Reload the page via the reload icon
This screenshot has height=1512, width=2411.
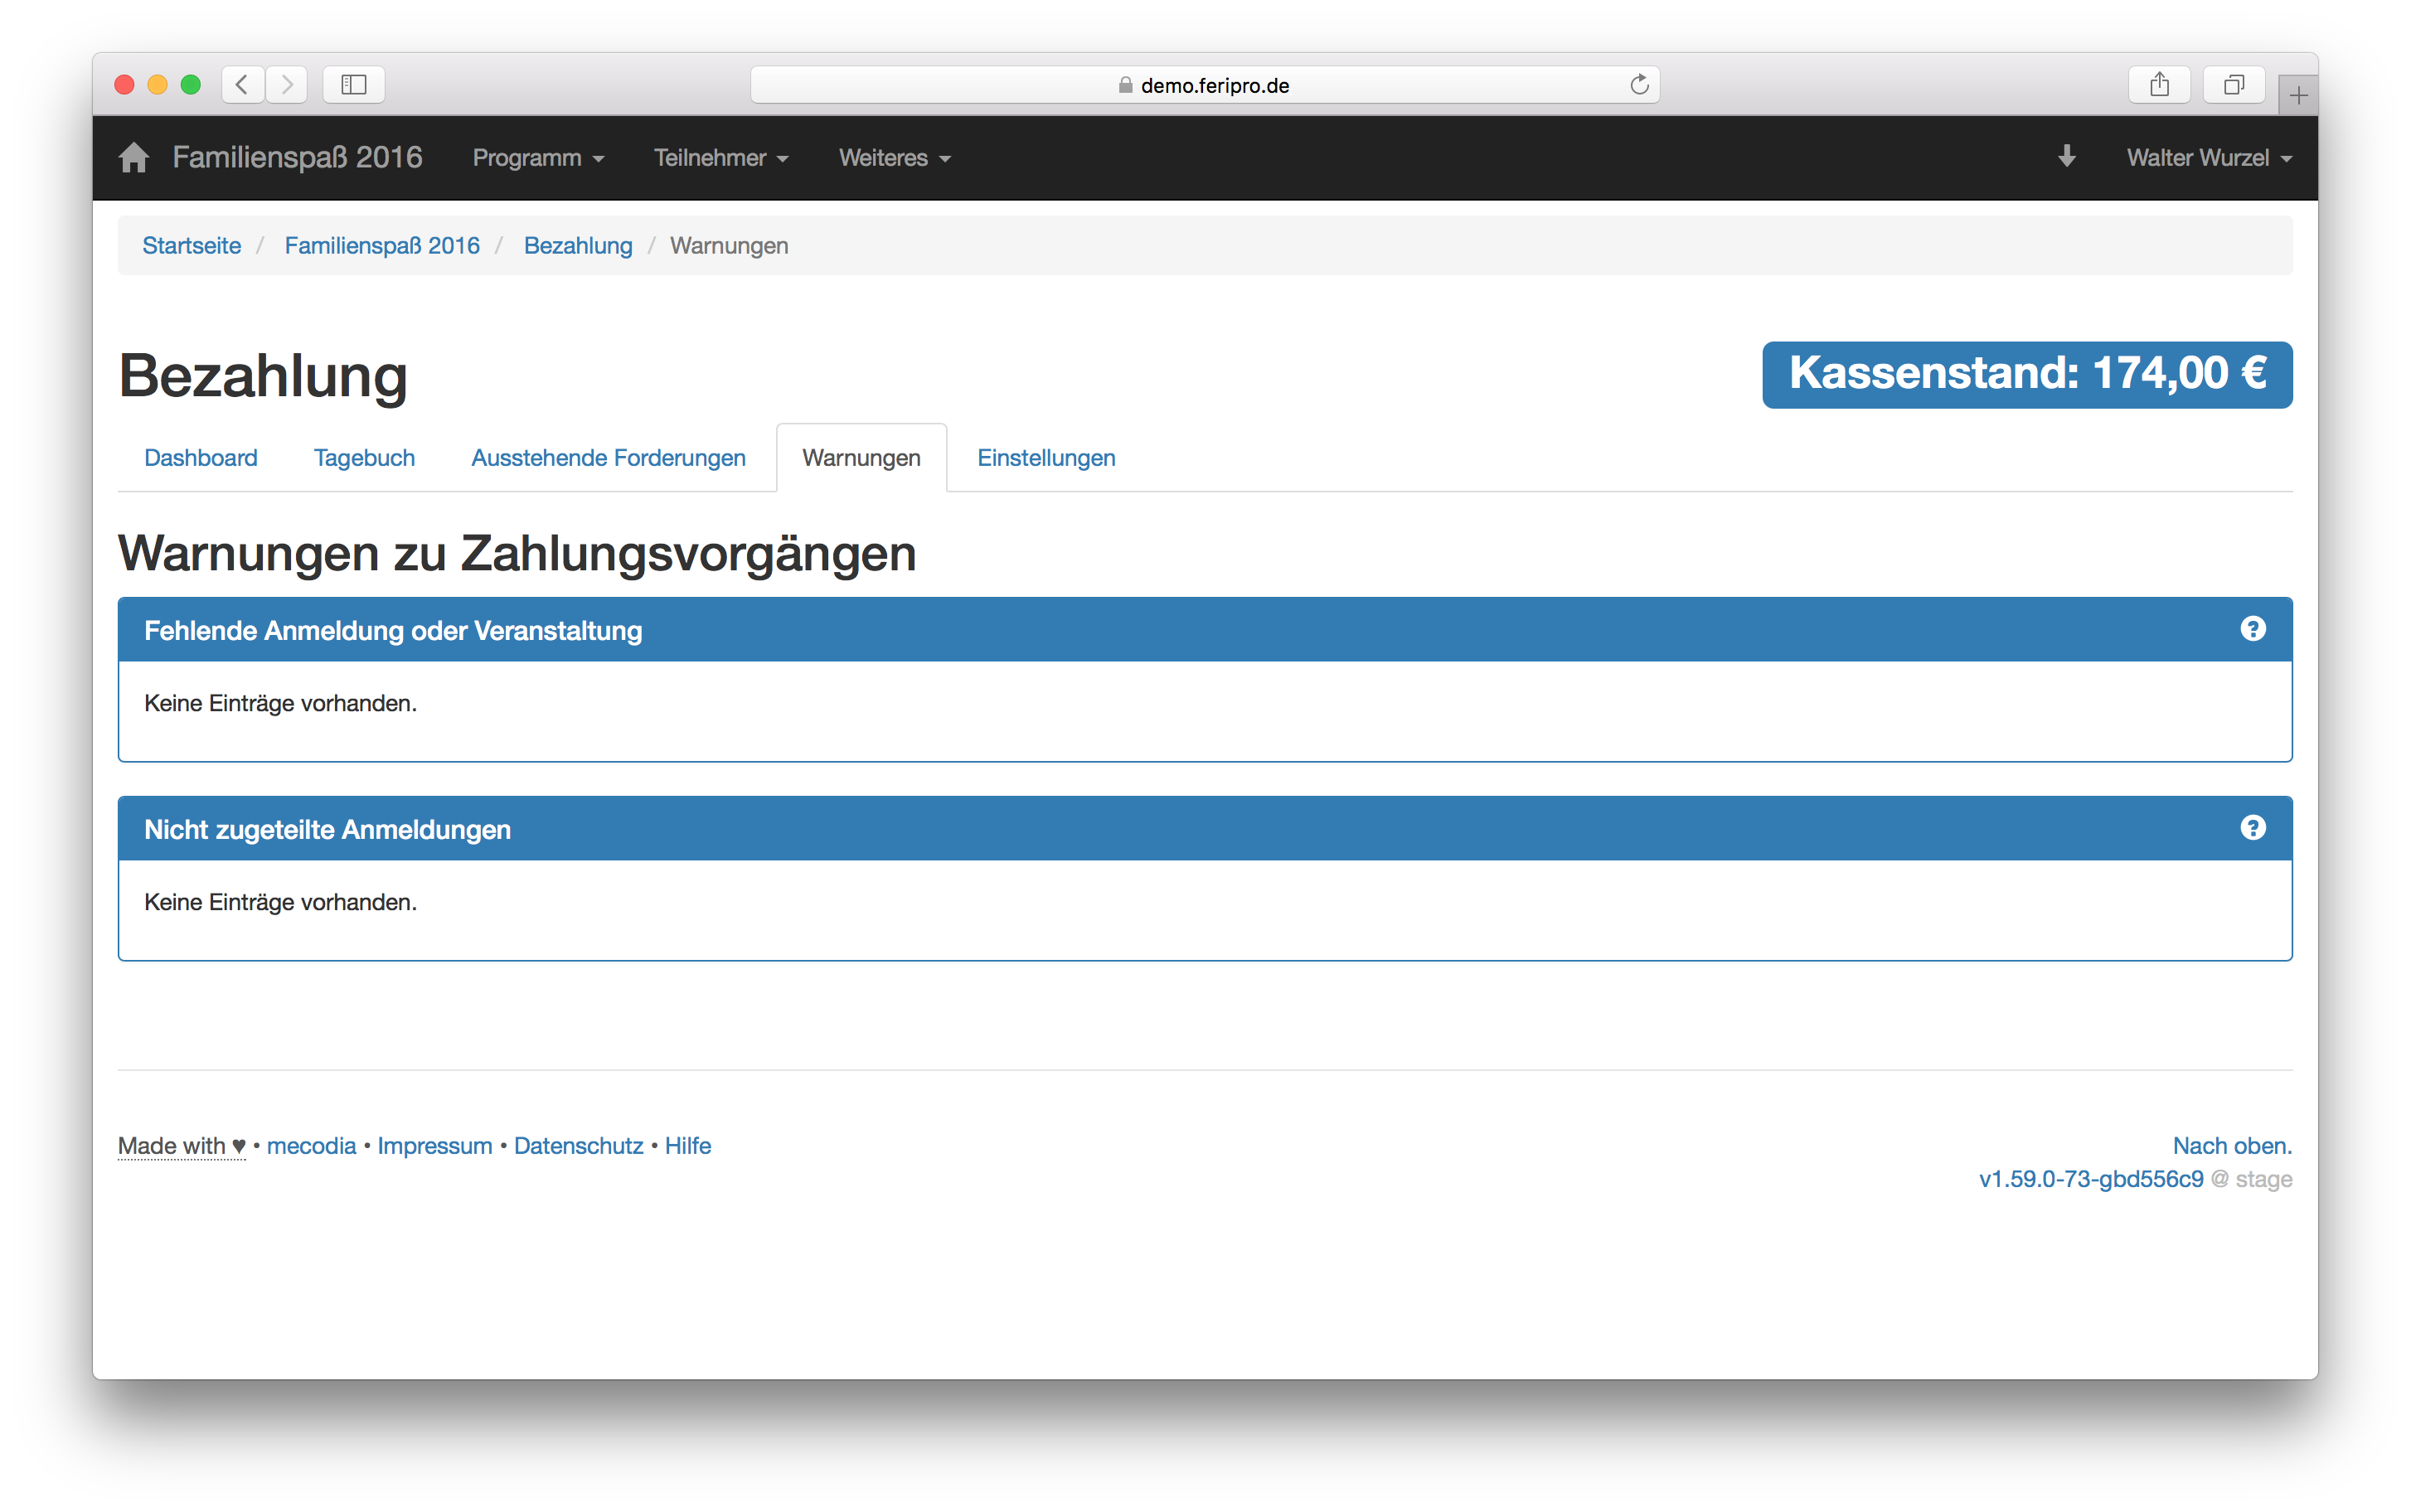(1638, 85)
